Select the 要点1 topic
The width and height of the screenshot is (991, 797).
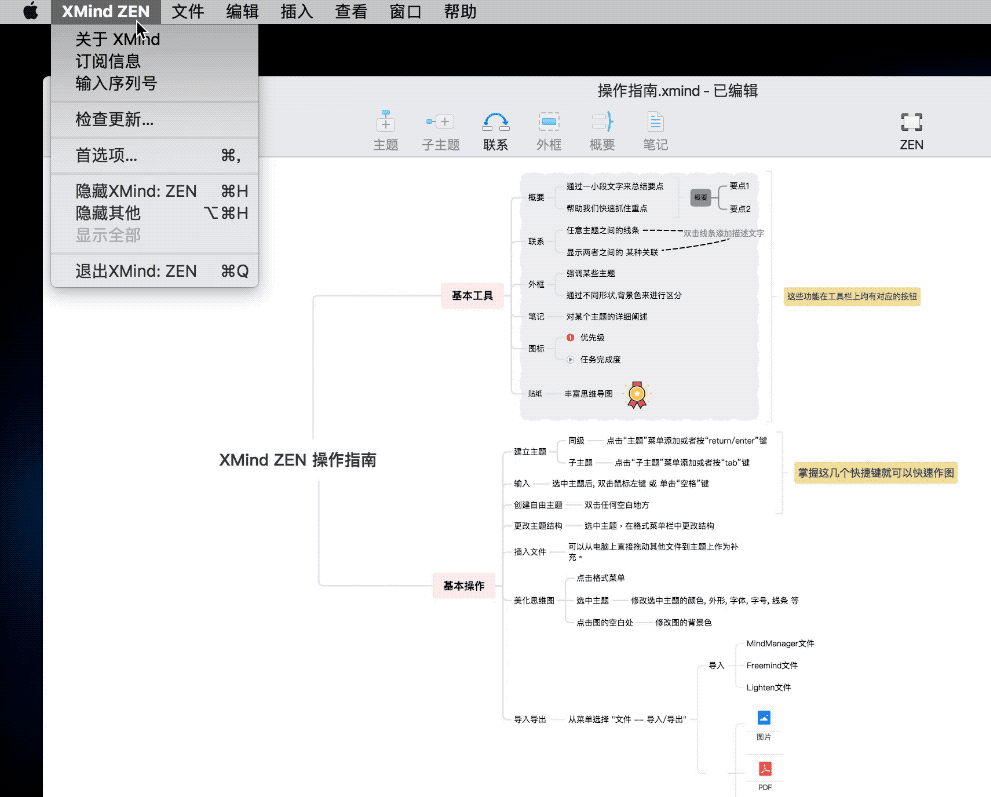click(739, 186)
